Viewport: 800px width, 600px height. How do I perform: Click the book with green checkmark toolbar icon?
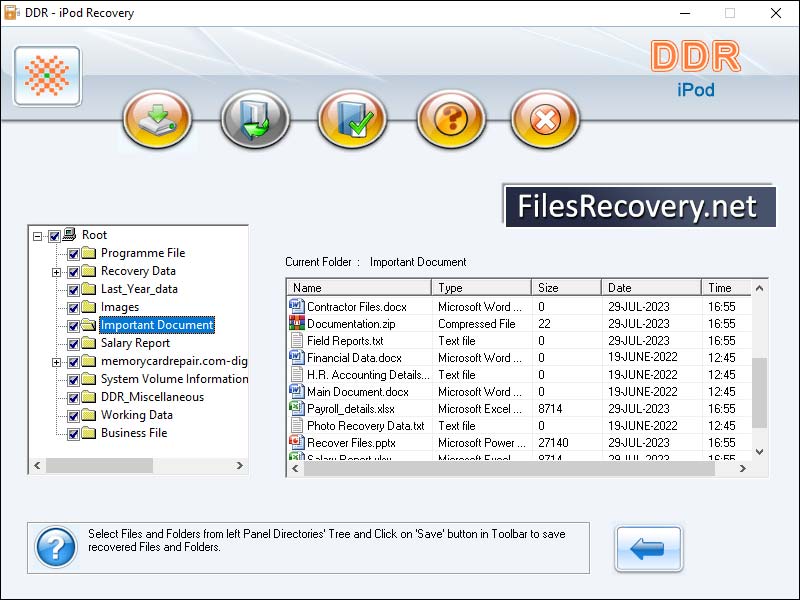point(352,119)
